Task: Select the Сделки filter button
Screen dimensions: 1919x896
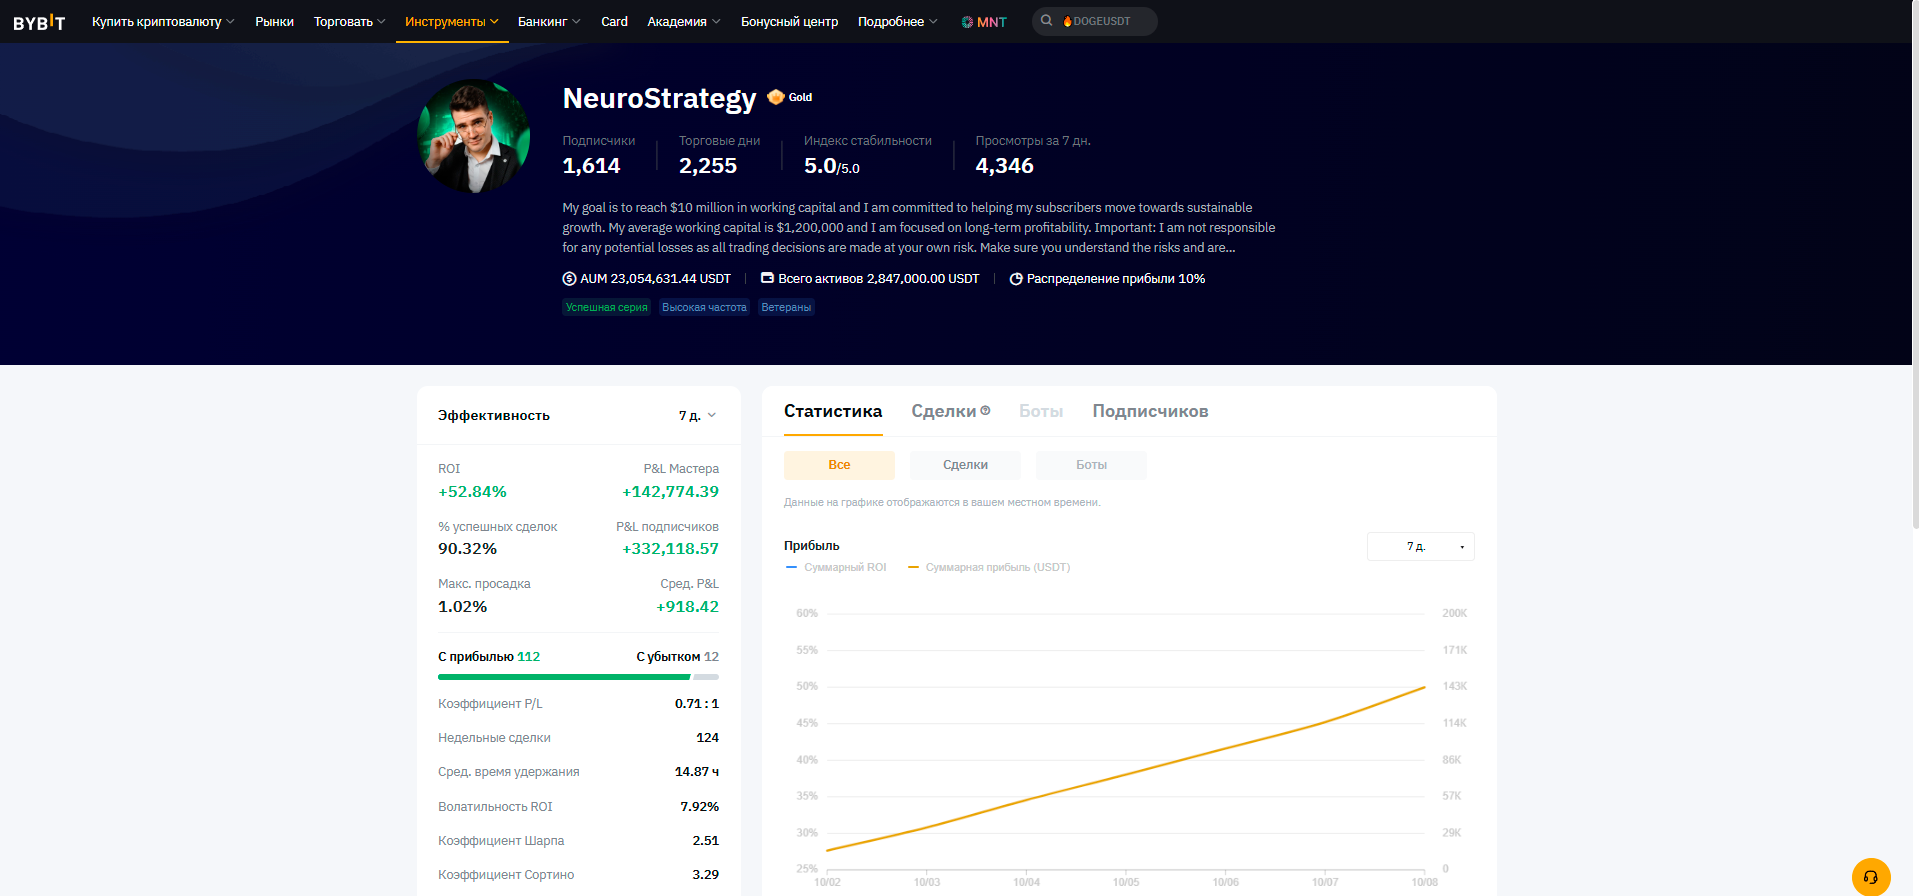Action: tap(965, 465)
